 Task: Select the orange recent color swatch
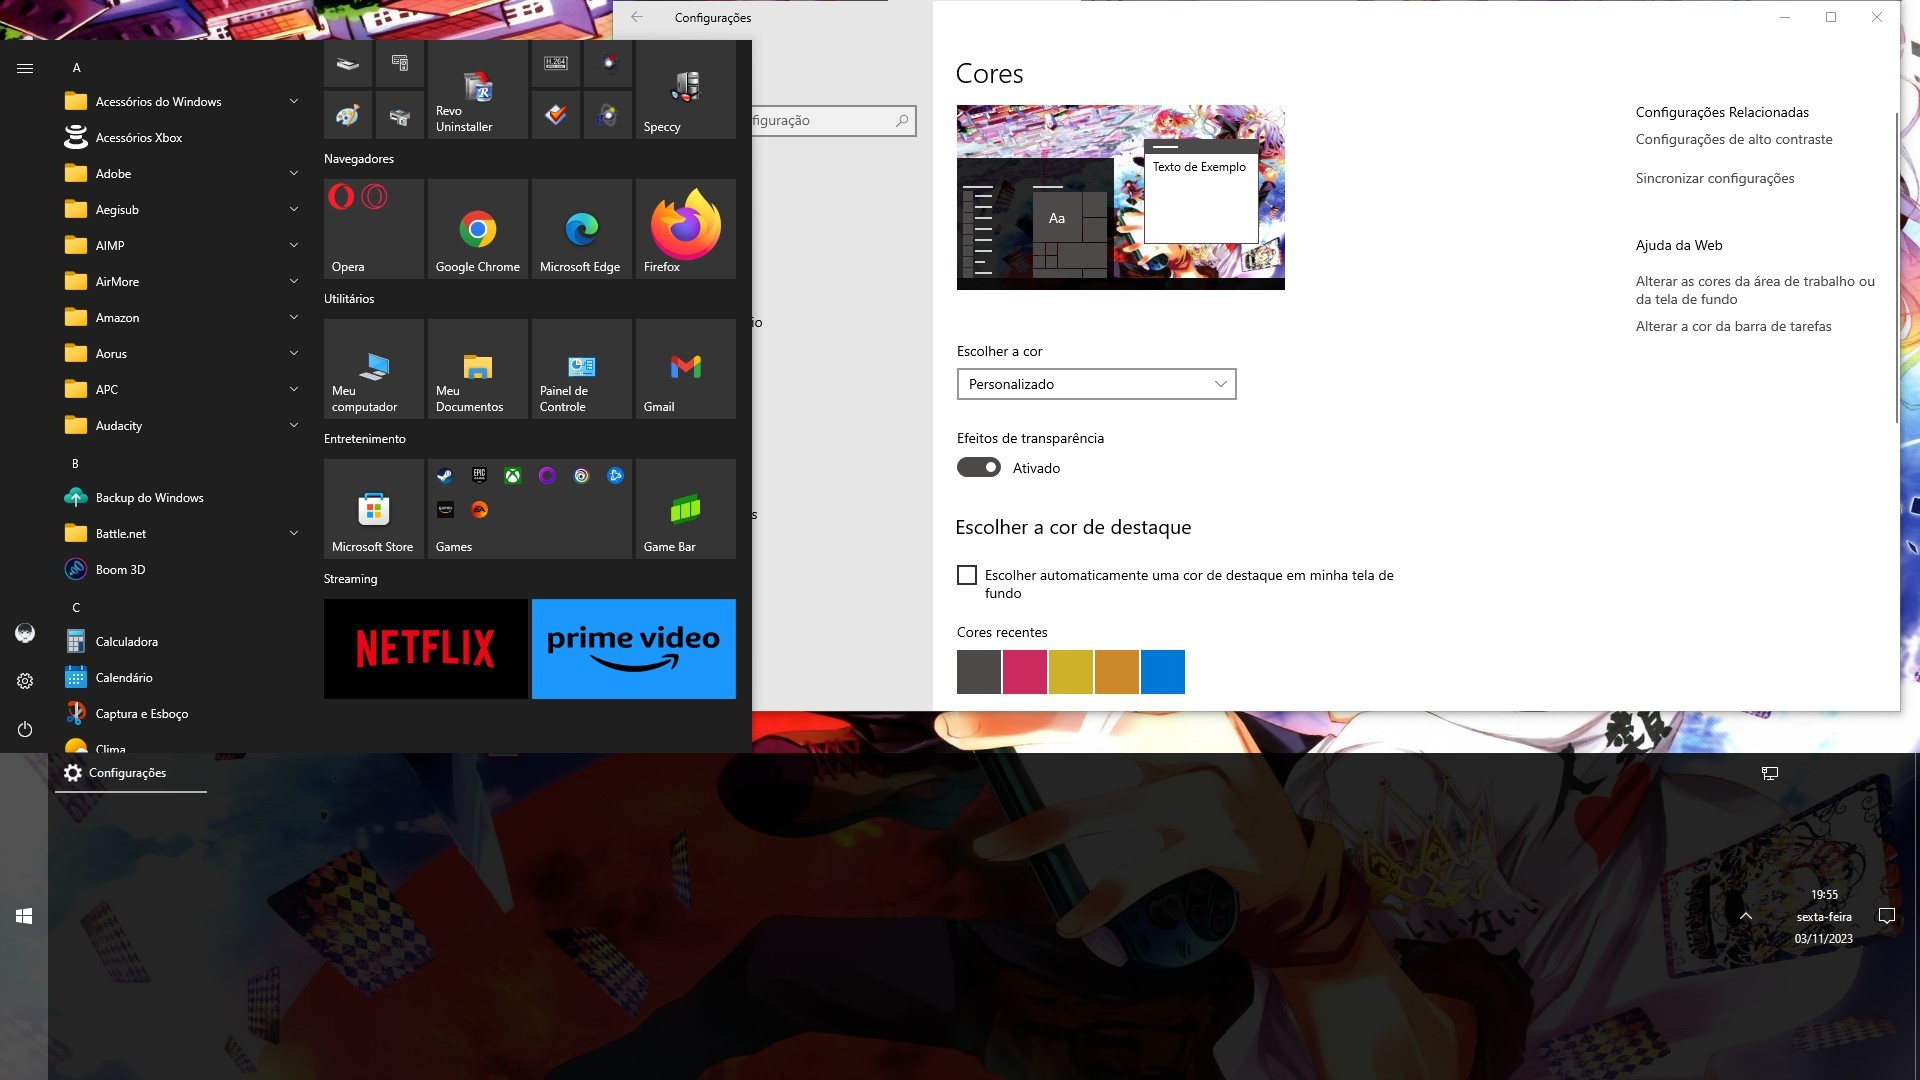1116,672
